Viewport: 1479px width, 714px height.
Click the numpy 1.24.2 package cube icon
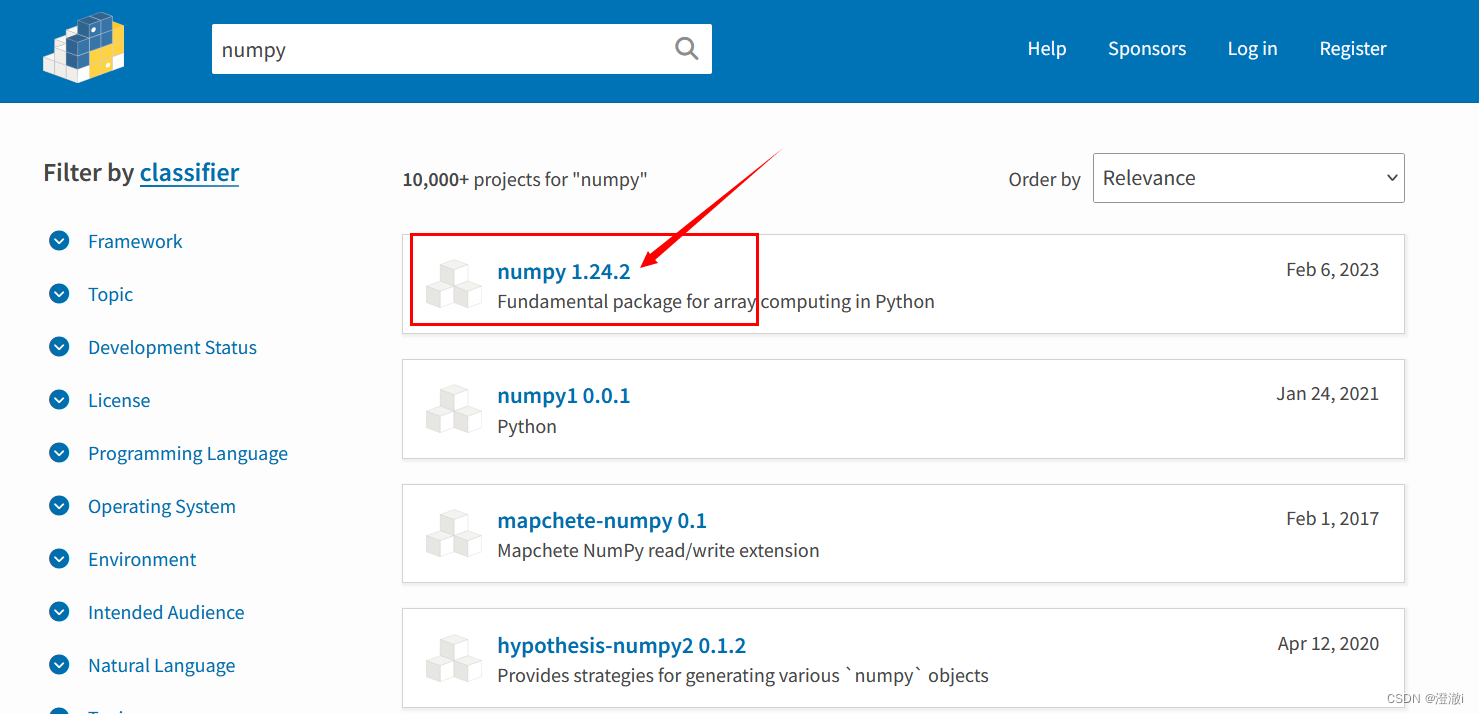pyautogui.click(x=454, y=284)
